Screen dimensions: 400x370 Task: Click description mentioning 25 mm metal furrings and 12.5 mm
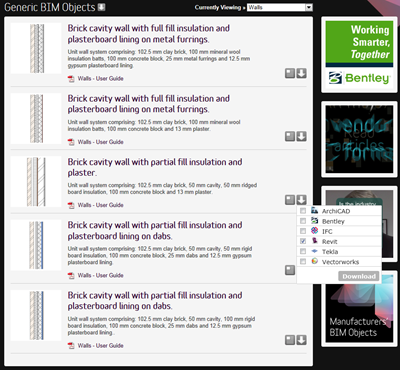click(159, 59)
